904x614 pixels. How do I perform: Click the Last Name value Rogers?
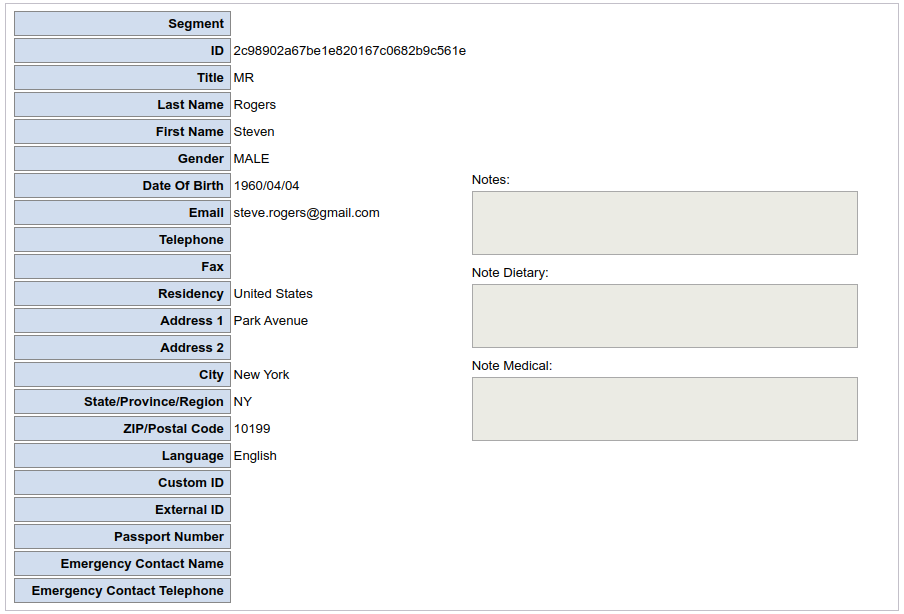click(x=254, y=105)
